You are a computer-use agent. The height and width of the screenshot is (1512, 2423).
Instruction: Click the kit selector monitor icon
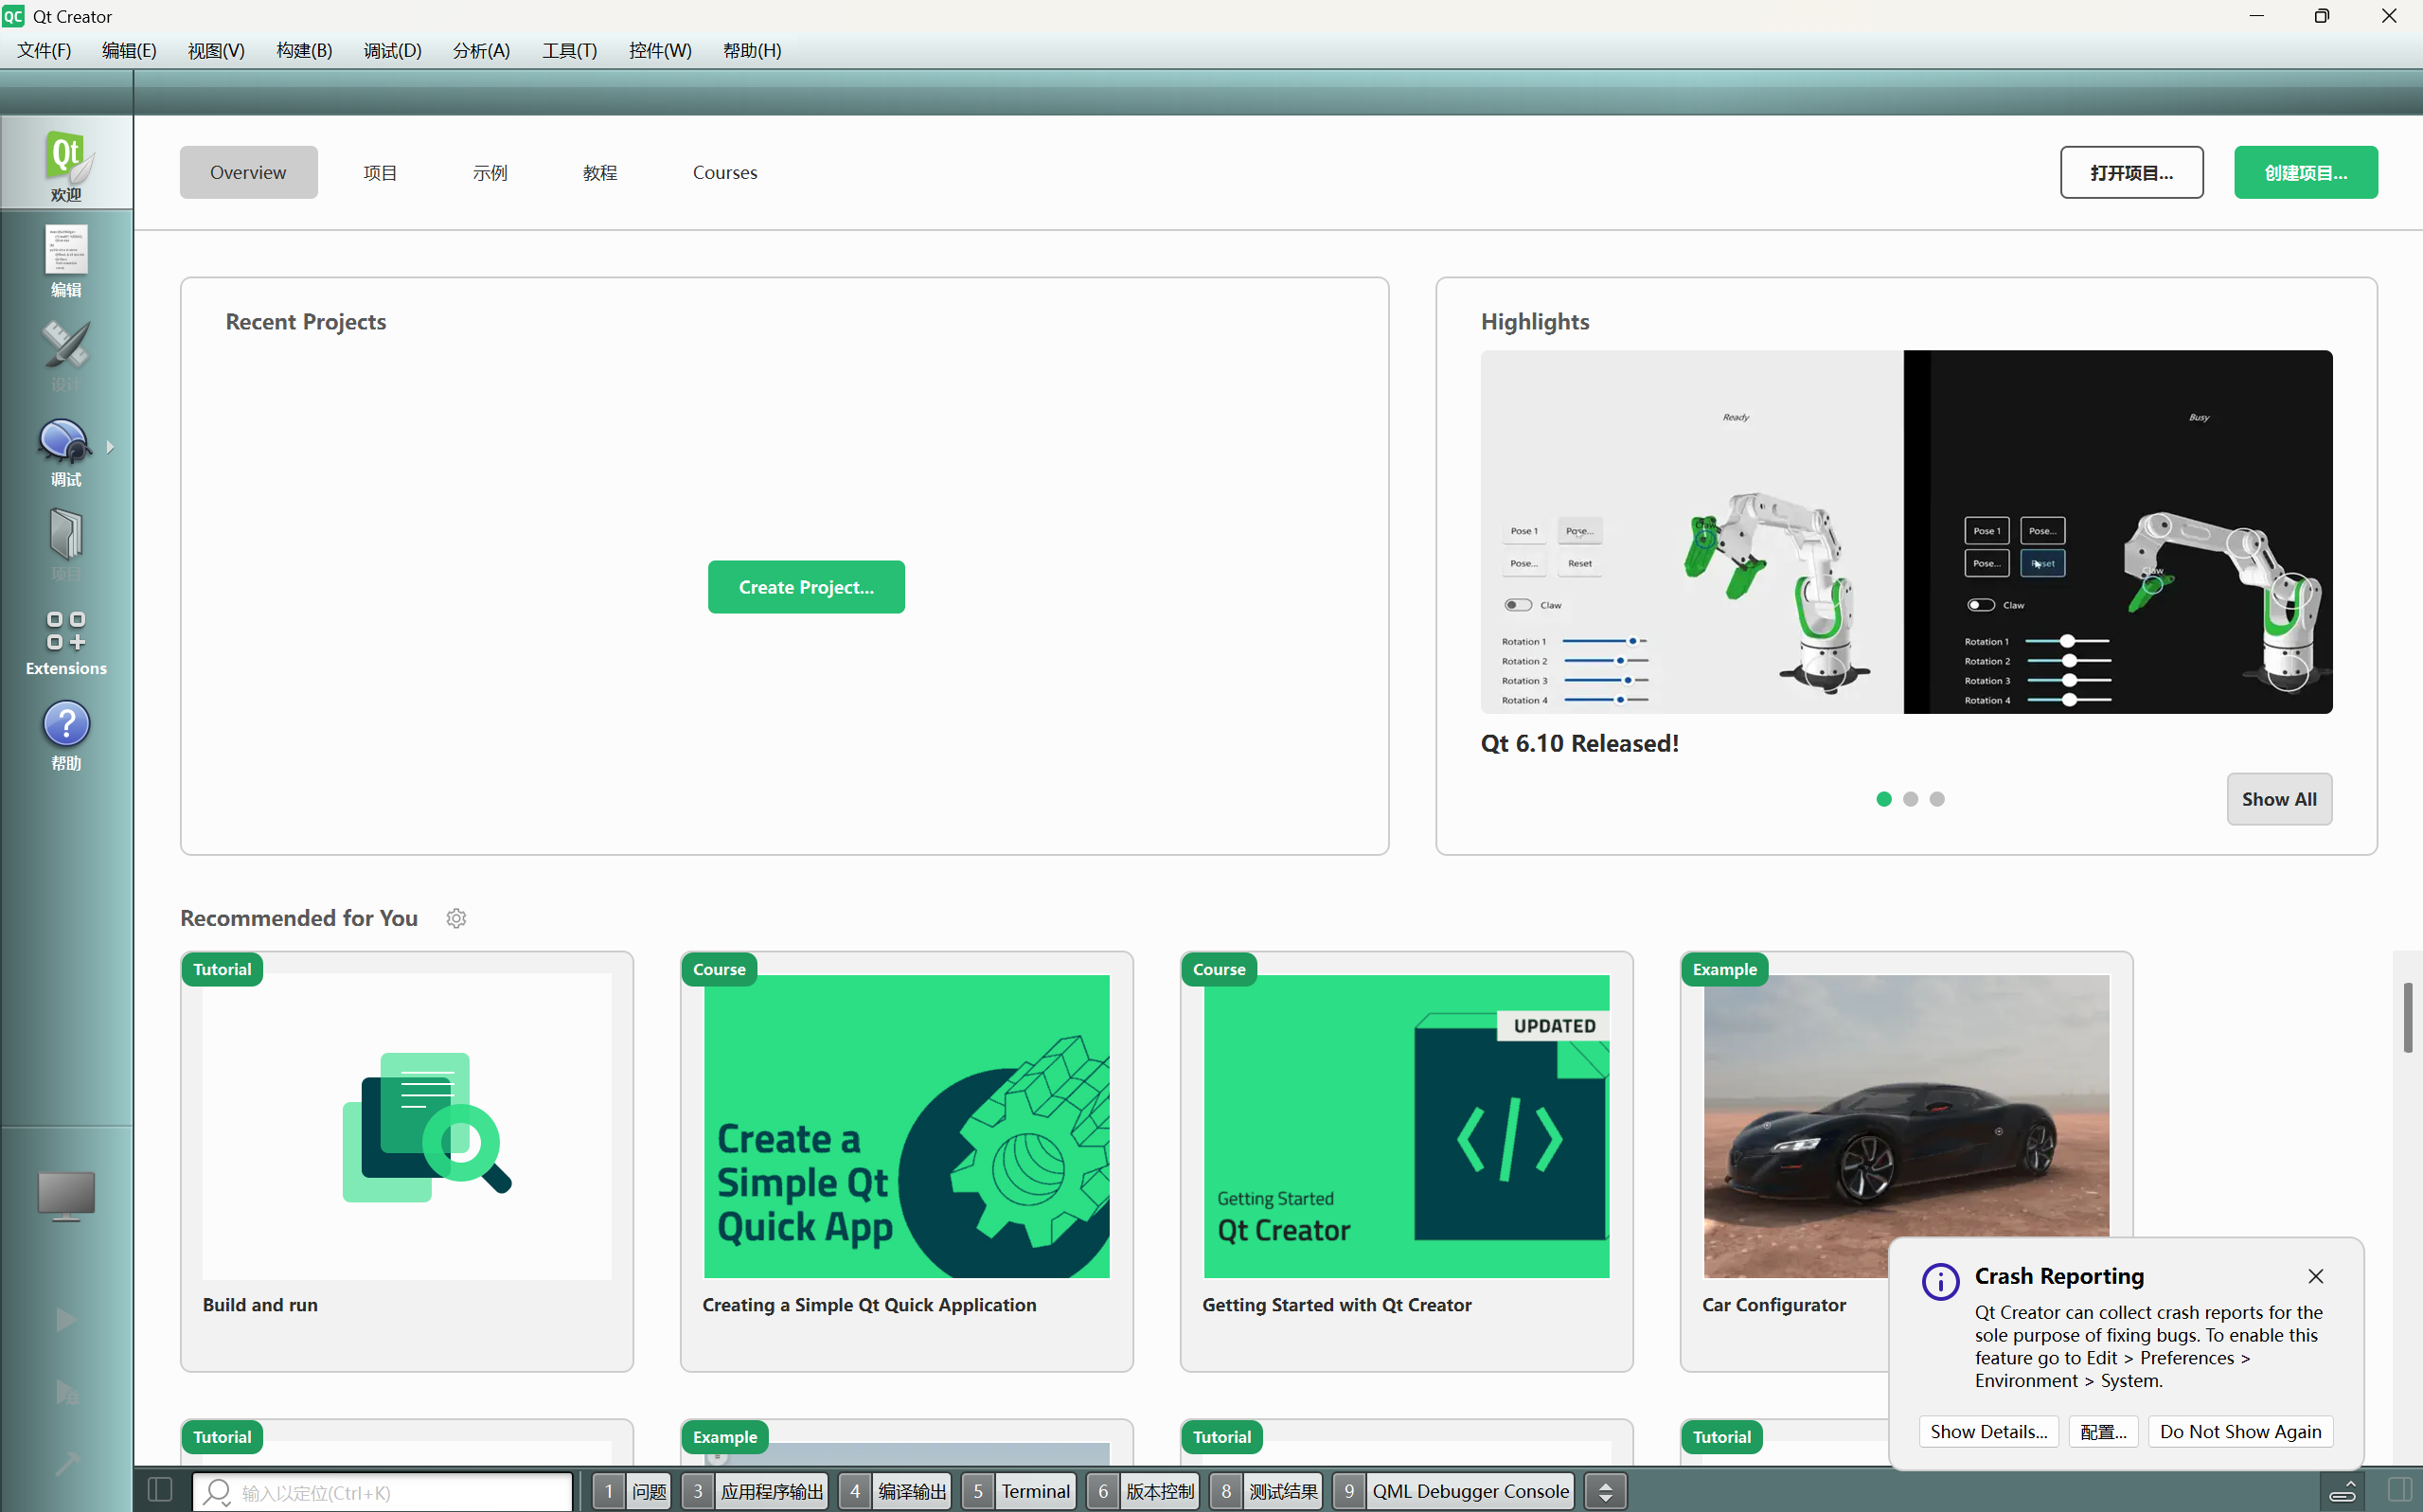click(x=66, y=1196)
